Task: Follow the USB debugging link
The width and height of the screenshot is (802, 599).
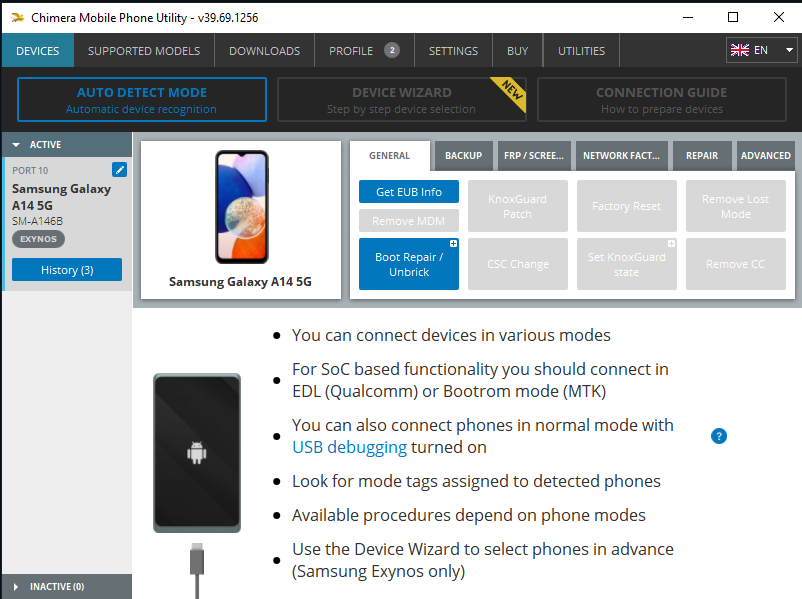Action: tap(349, 447)
